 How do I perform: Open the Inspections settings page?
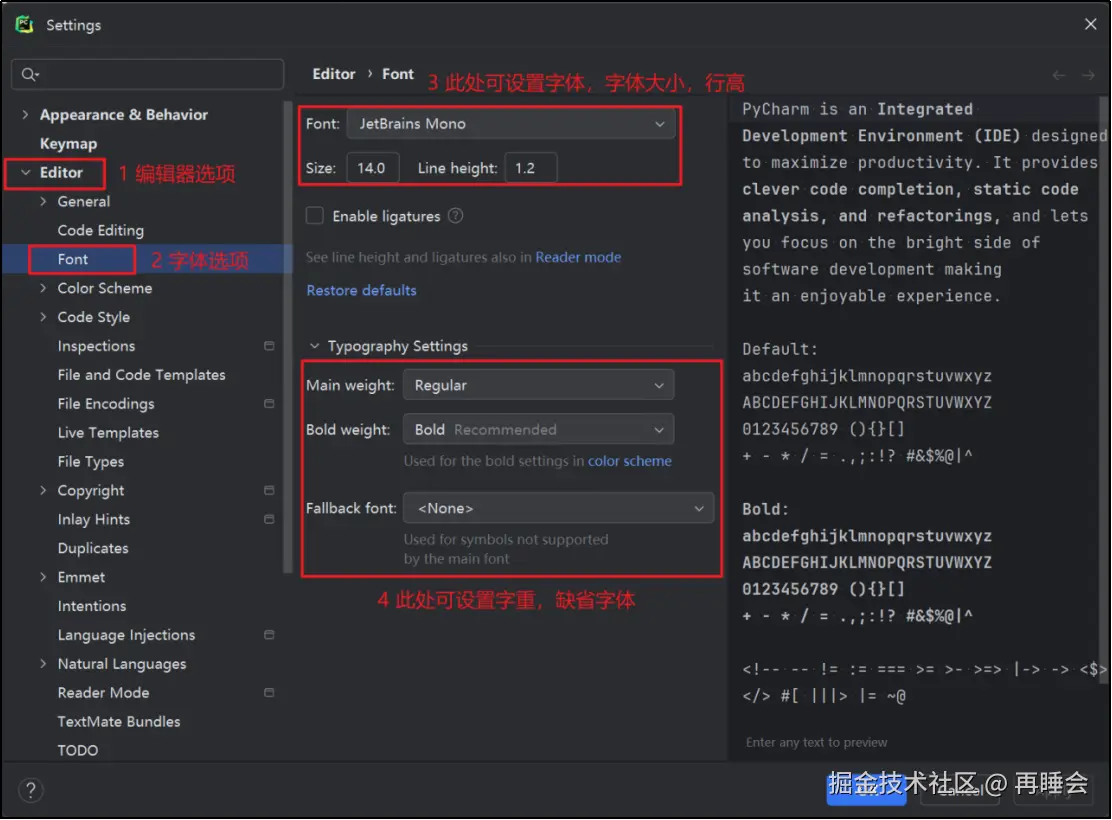point(96,346)
